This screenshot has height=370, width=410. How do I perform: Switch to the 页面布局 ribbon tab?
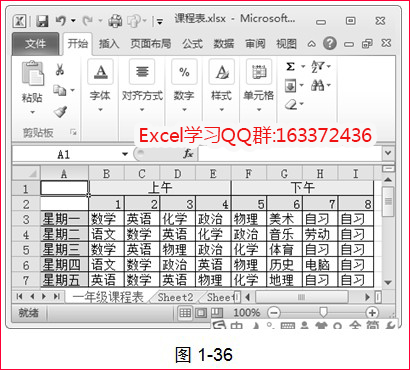150,44
